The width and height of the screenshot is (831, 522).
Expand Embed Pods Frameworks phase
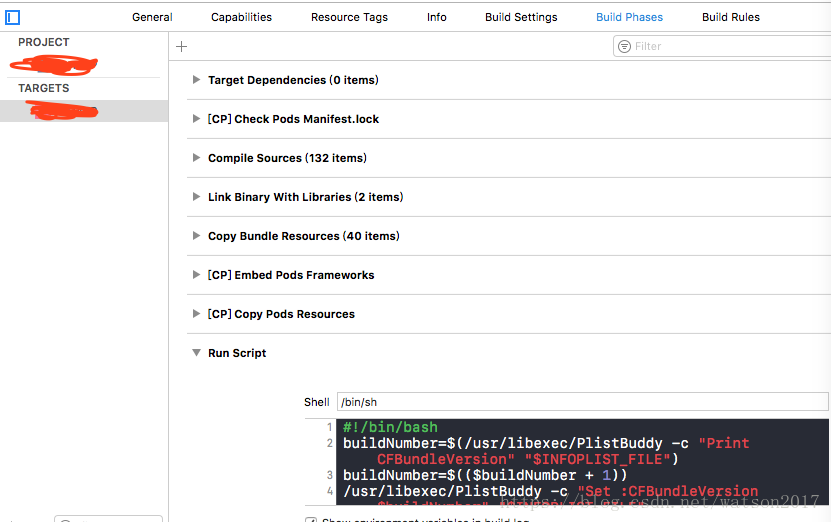coord(196,275)
